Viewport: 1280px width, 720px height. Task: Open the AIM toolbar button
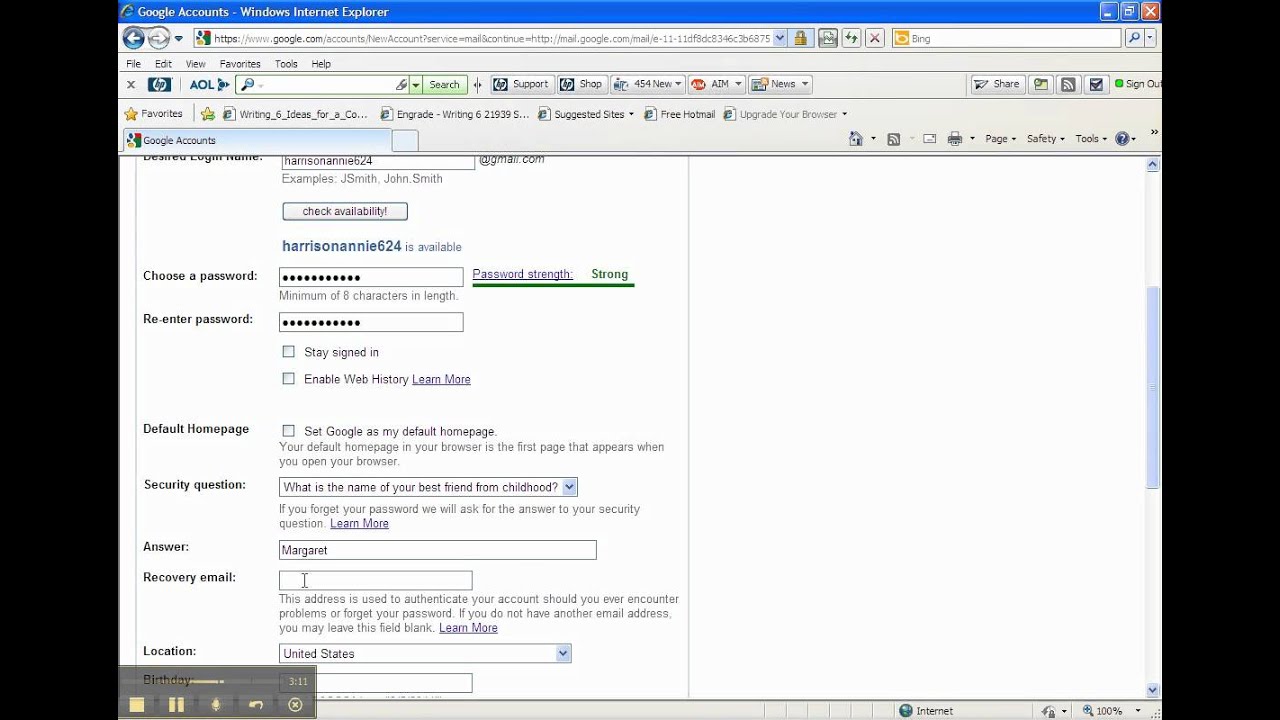(718, 85)
